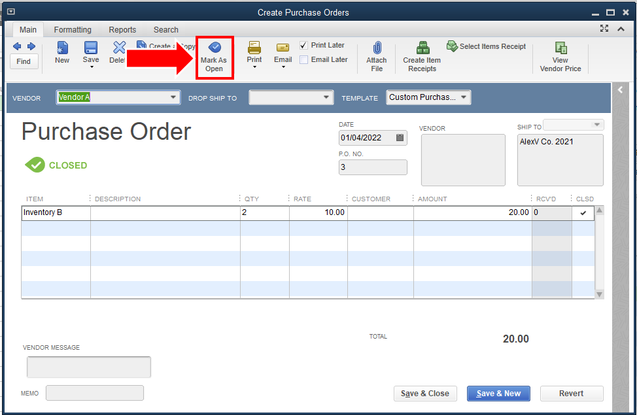Open the date calendar picker
This screenshot has height=415, width=637.
(x=400, y=138)
